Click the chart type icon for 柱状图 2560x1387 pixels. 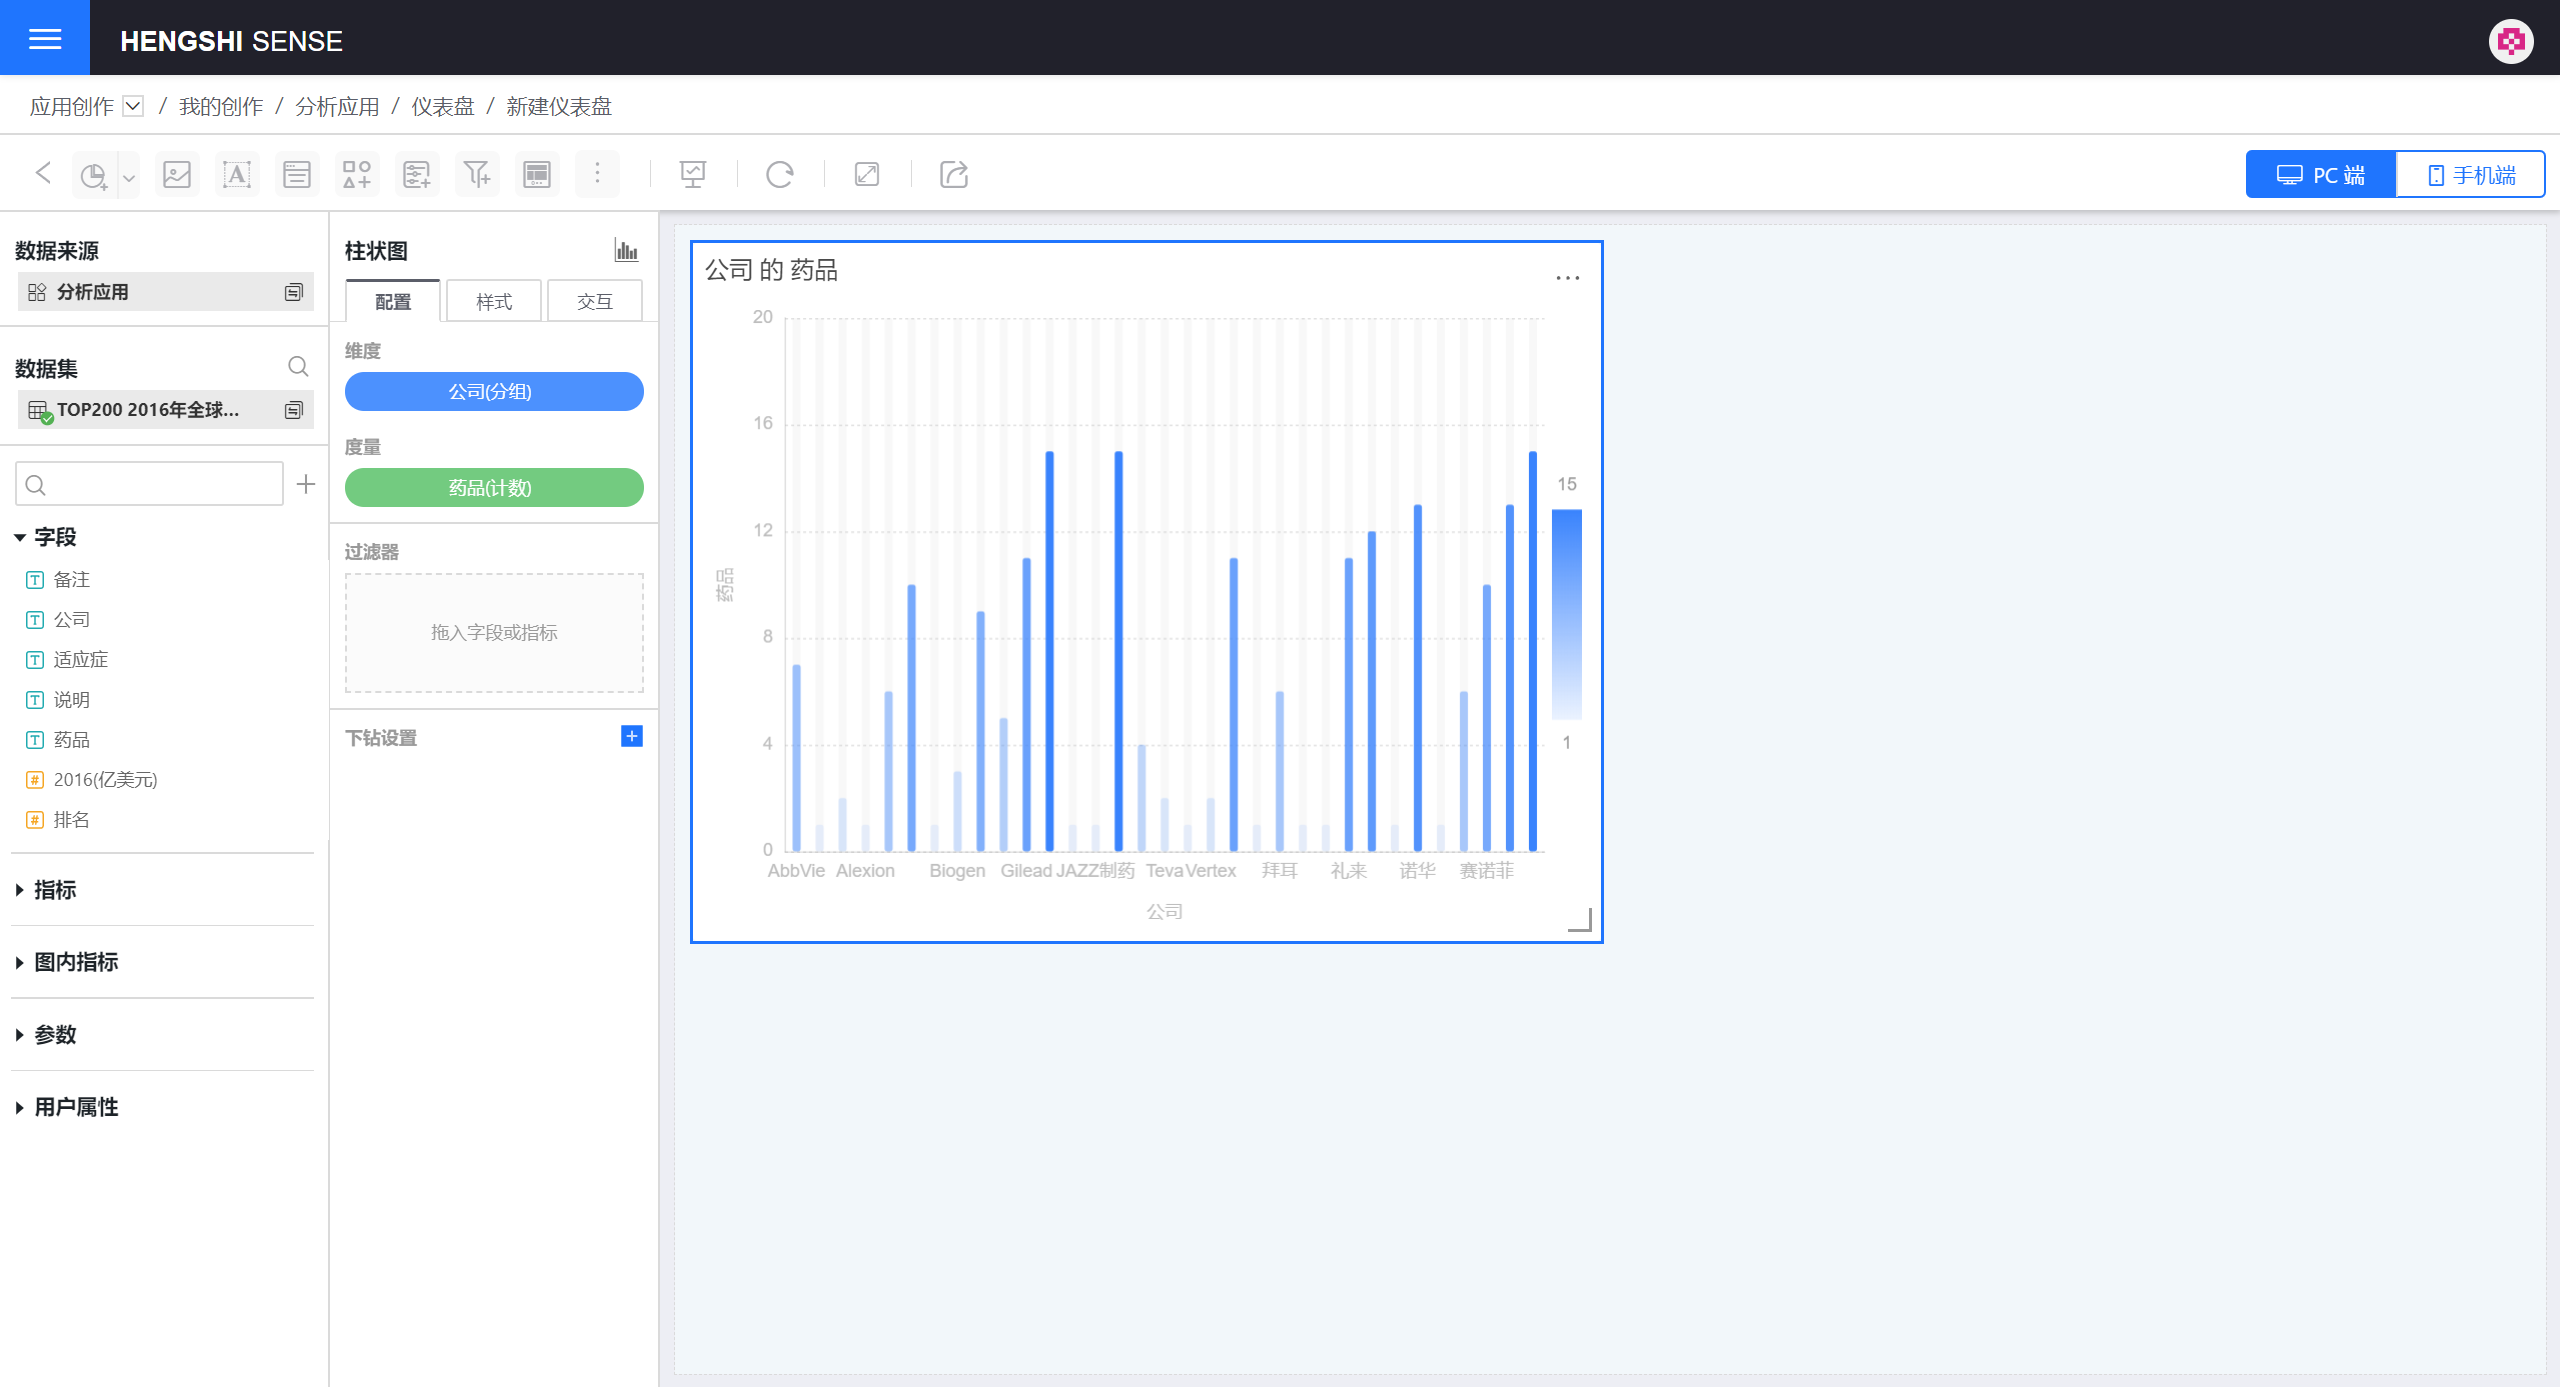click(x=625, y=251)
